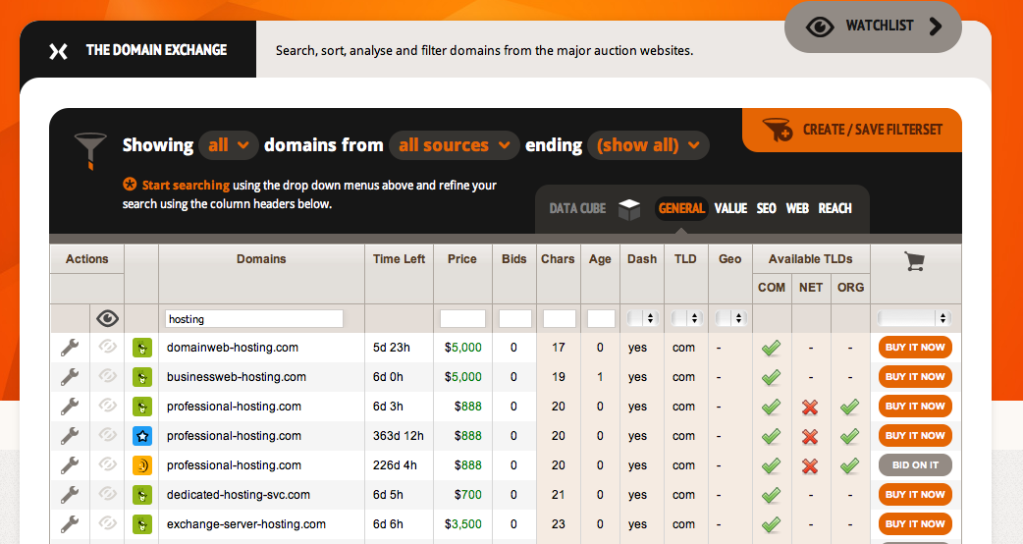Click the funnel filter icon beside Showing

click(x=90, y=150)
